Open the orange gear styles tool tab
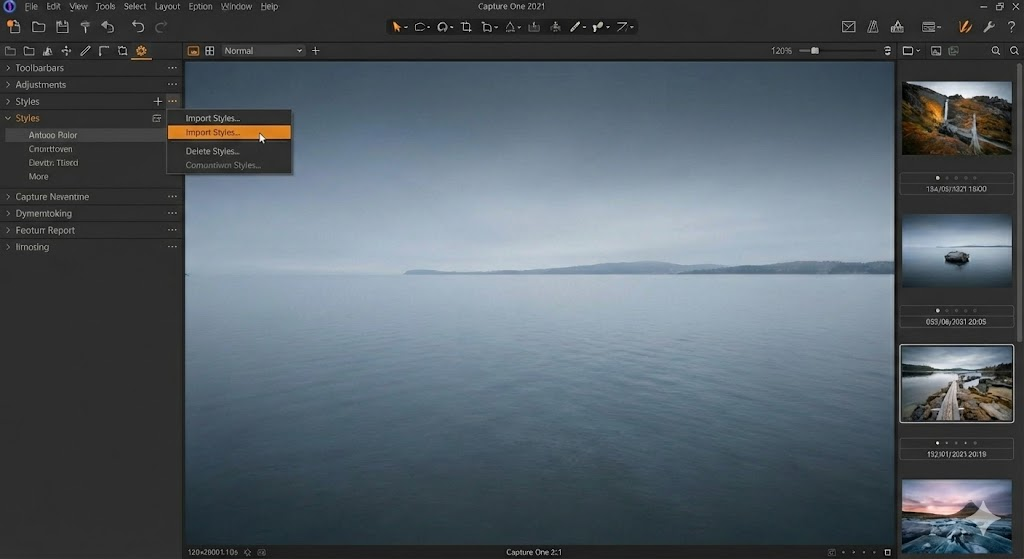1024x559 pixels. [x=141, y=50]
